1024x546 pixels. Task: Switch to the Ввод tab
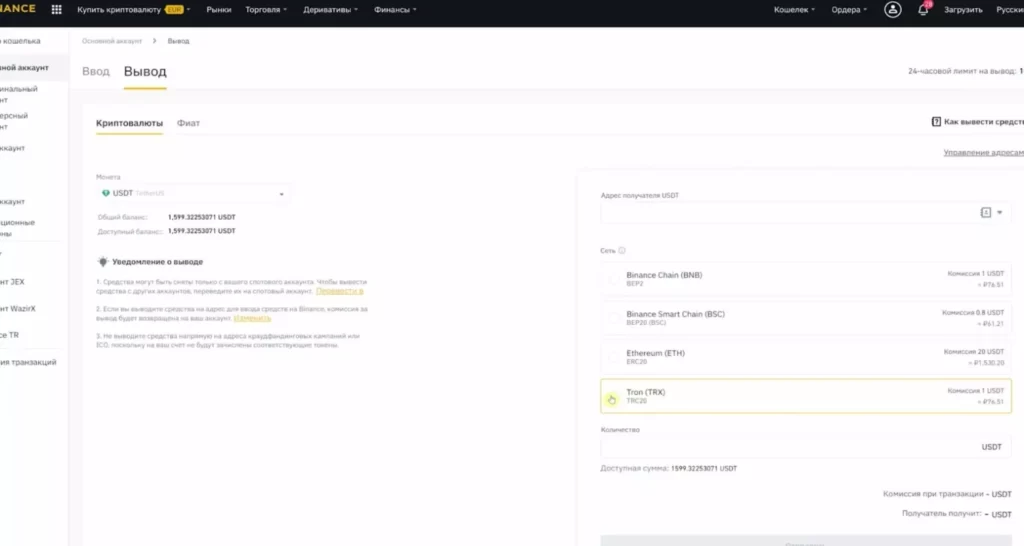[x=95, y=71]
